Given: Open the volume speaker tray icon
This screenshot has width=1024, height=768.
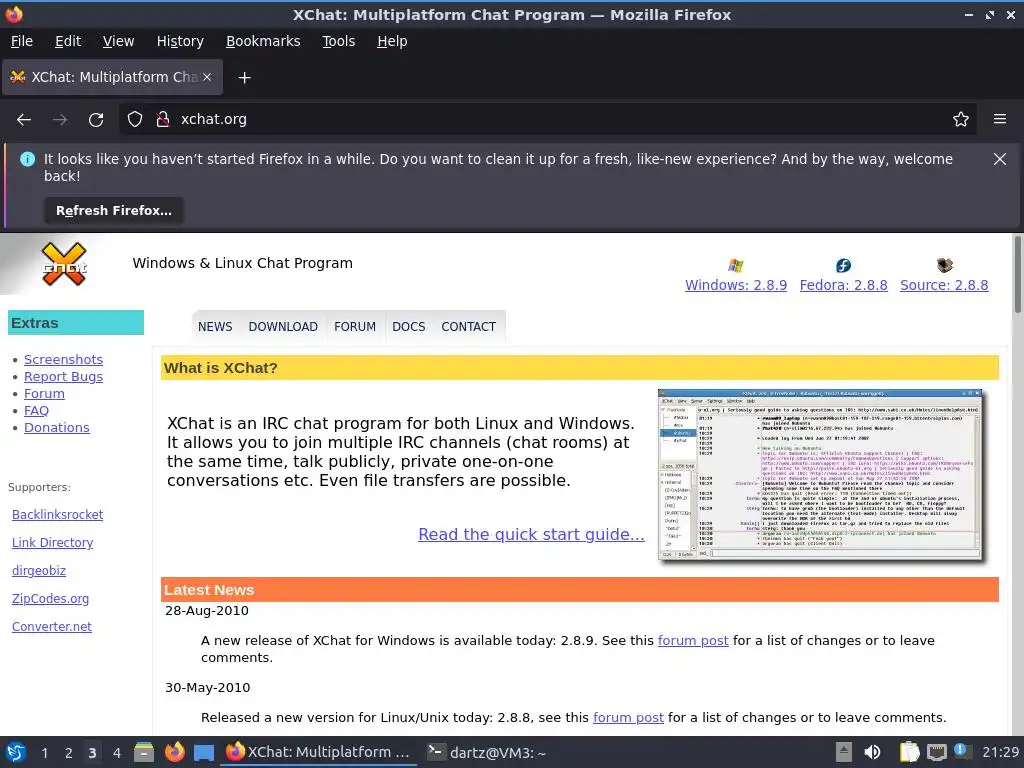Looking at the screenshot, I should pyautogui.click(x=872, y=752).
